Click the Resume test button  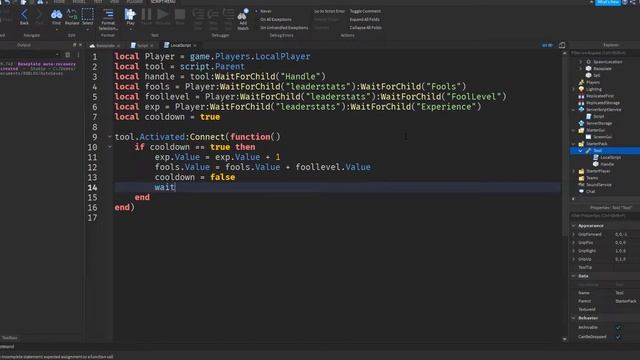coord(162,17)
